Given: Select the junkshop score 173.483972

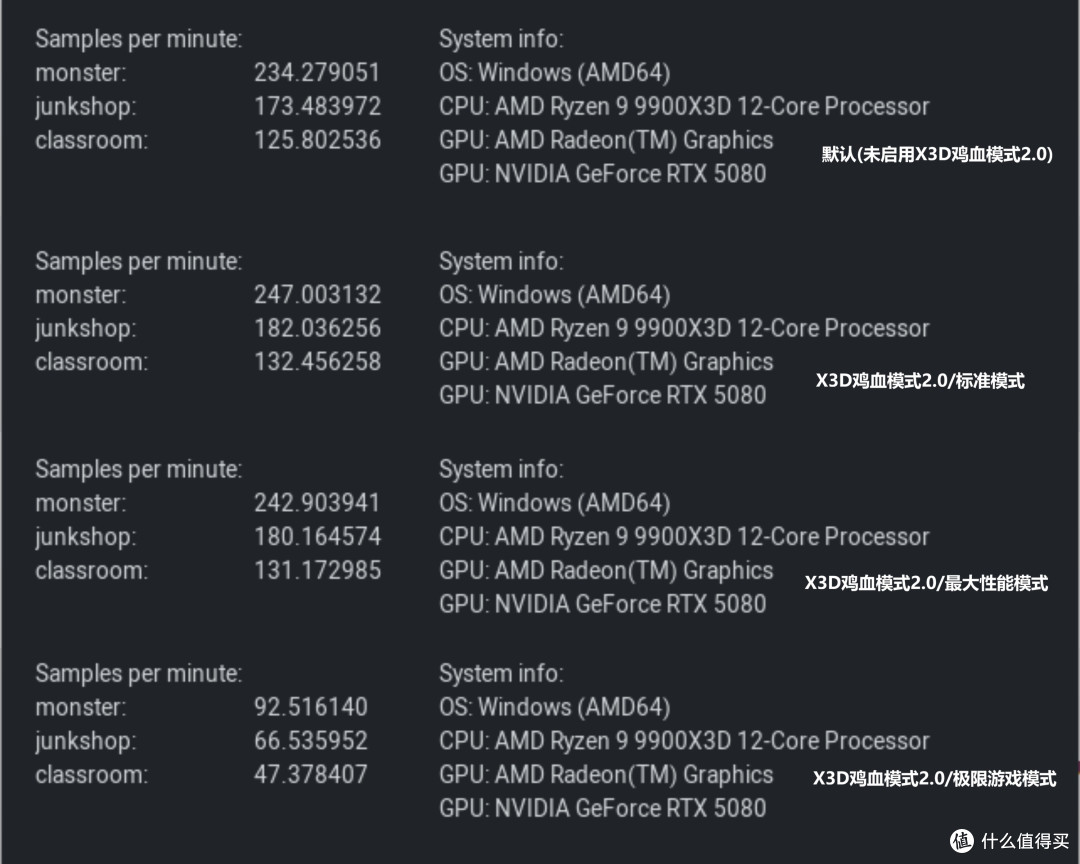Looking at the screenshot, I should pos(318,106).
